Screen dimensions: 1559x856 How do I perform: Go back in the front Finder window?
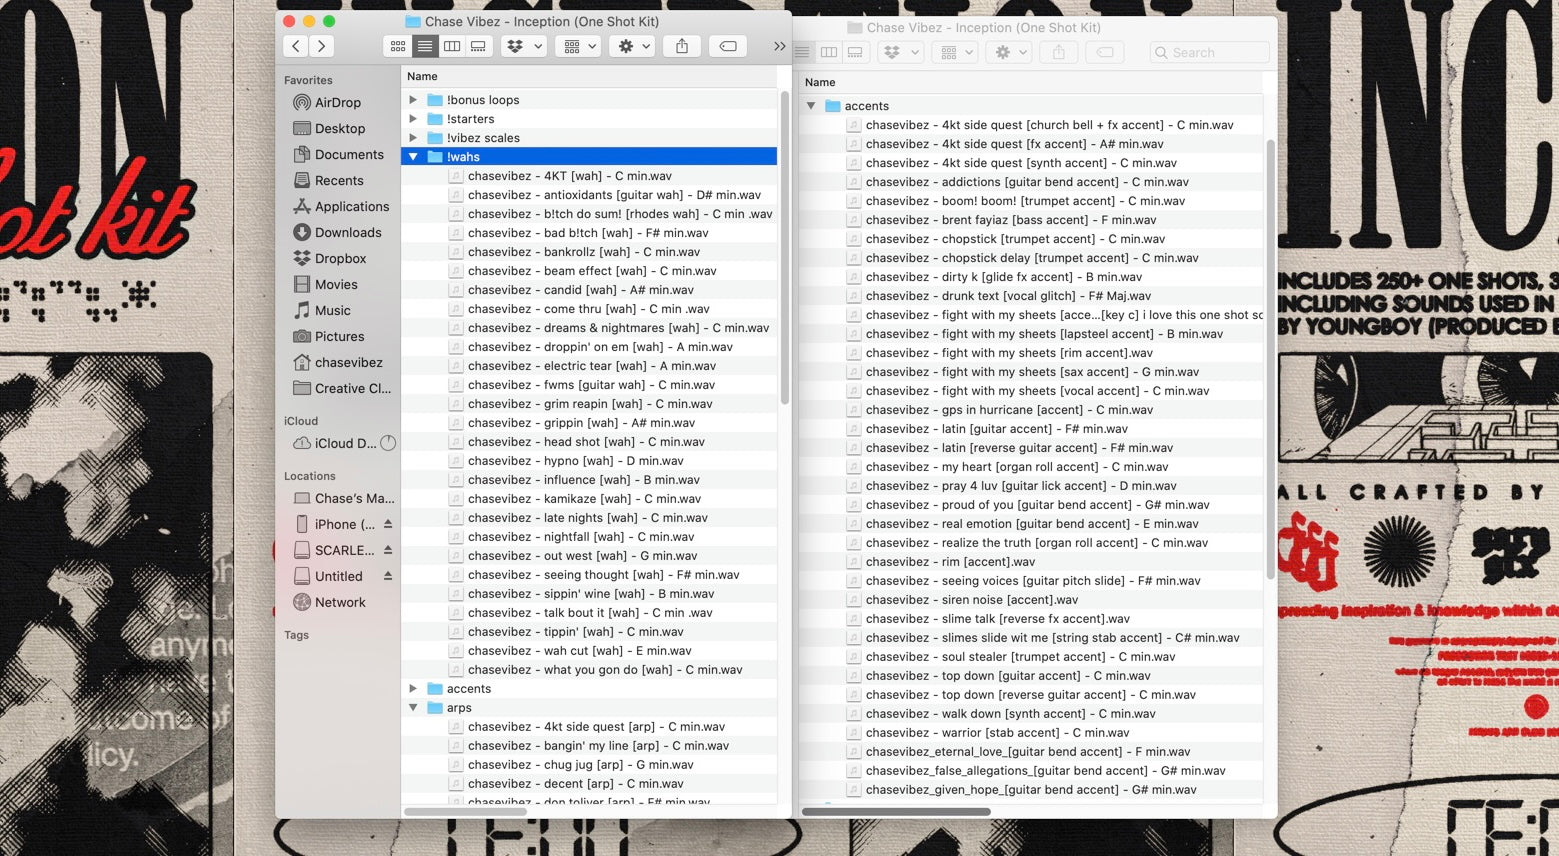pos(296,46)
